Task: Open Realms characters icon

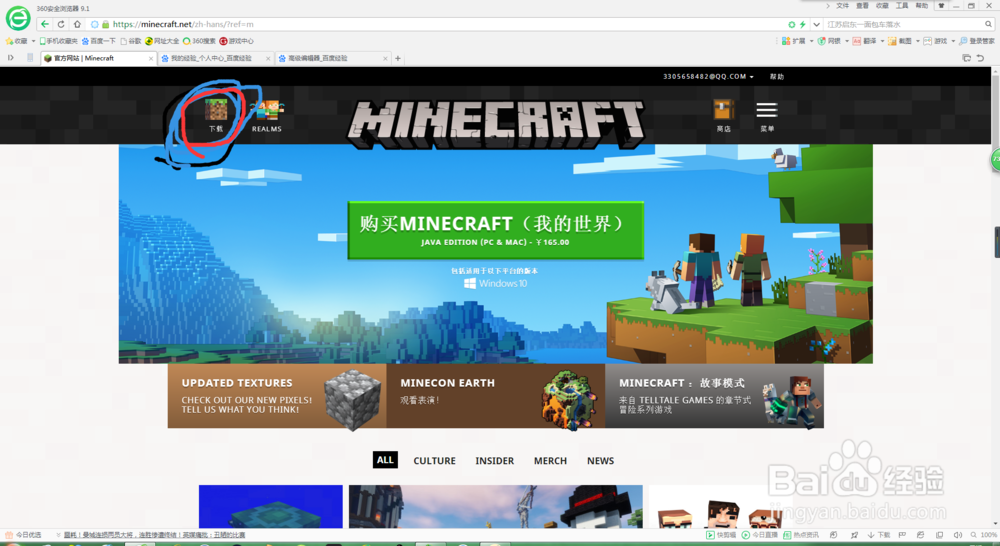Action: point(267,110)
